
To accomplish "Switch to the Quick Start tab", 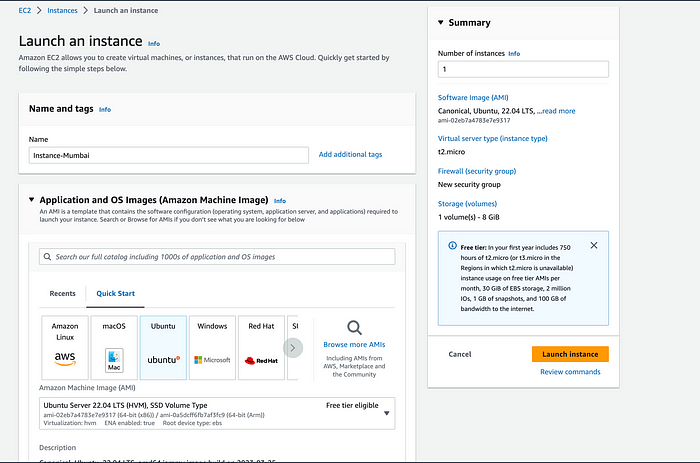I will [x=116, y=293].
